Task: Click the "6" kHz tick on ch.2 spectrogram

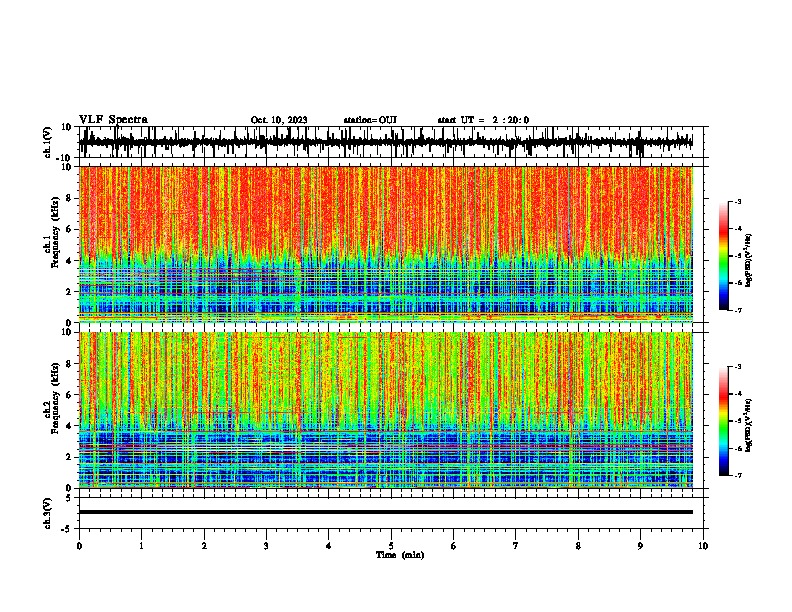Action: pos(69,395)
